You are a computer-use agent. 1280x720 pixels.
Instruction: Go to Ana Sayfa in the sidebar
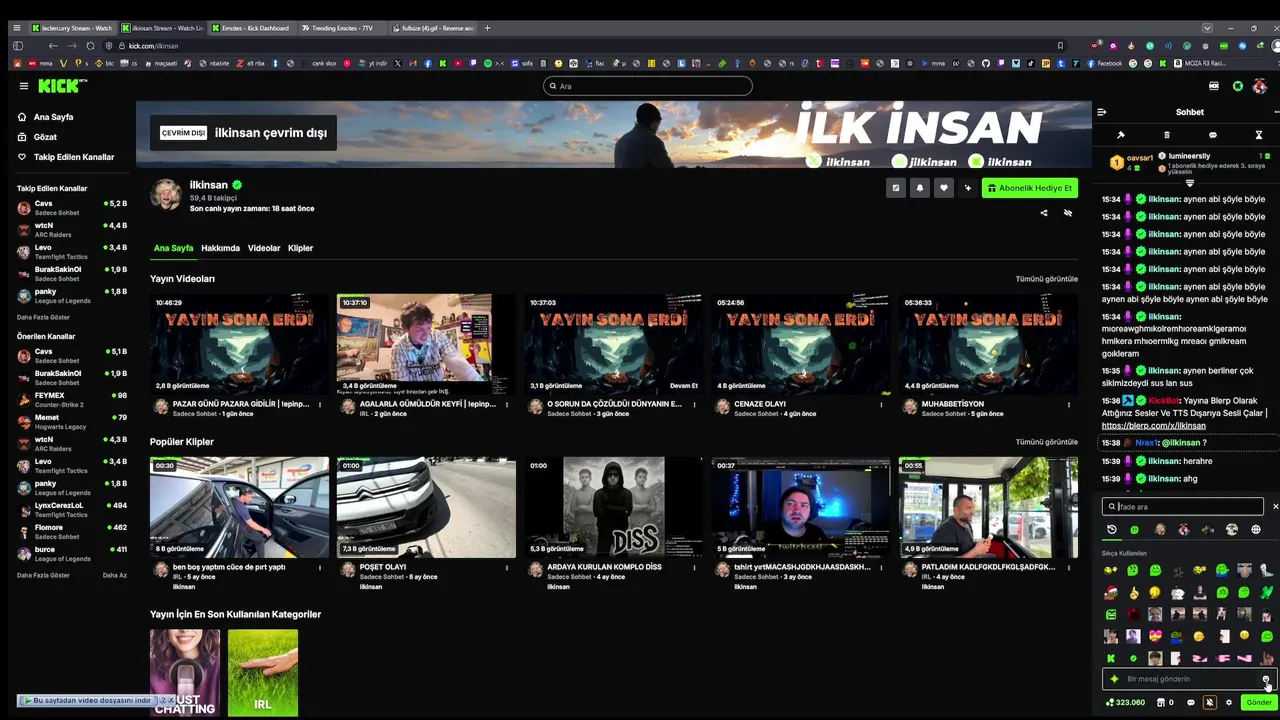tap(52, 117)
